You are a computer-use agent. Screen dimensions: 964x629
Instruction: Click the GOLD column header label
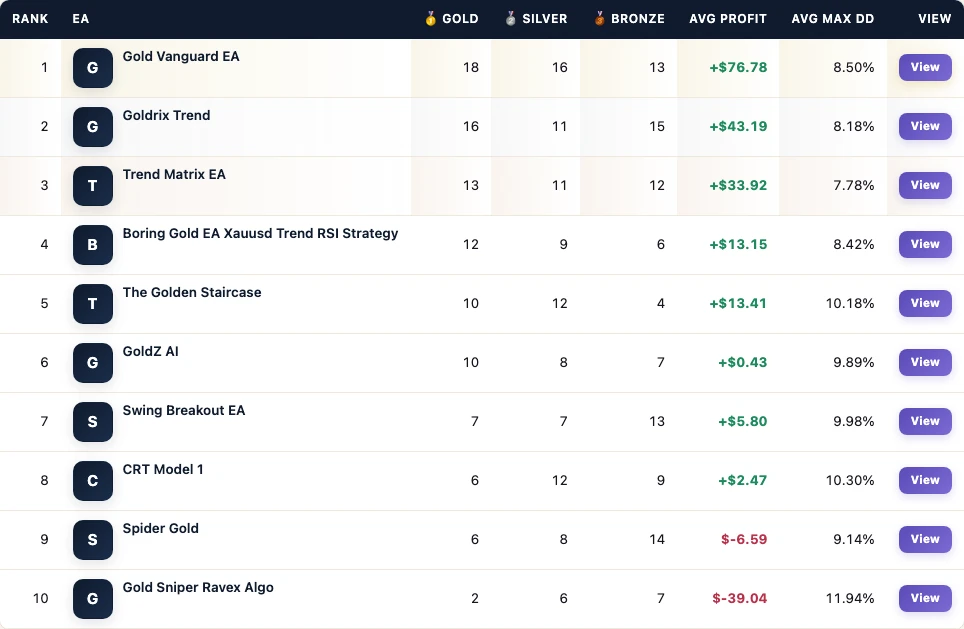[x=460, y=19]
